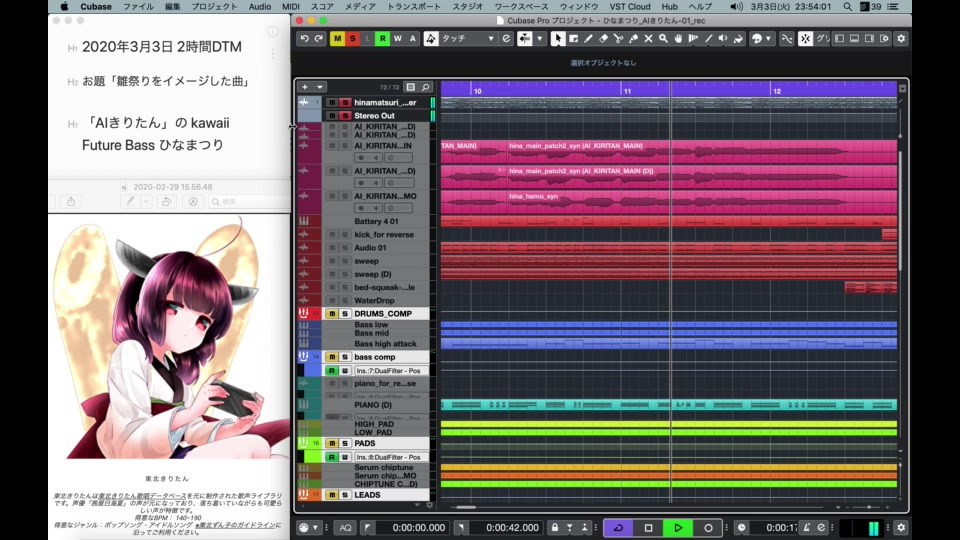The image size is (960, 540).
Task: Click the lock punch points icon
Action: click(555, 527)
